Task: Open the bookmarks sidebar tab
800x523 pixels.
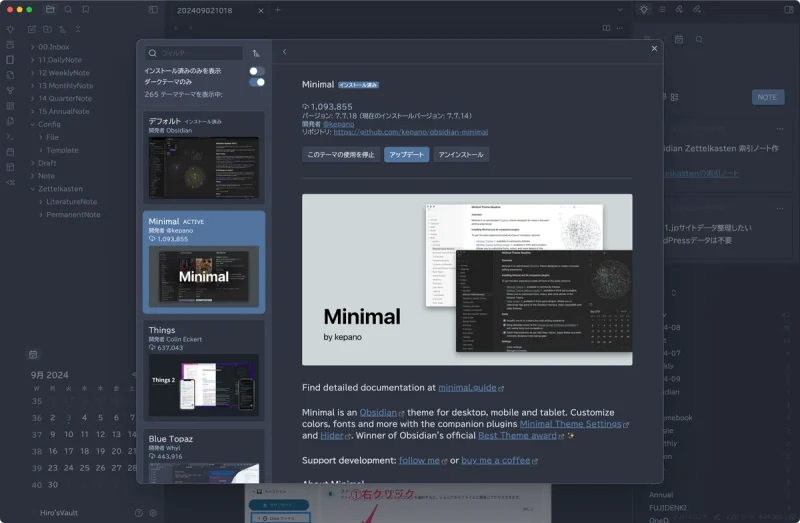Action: point(86,9)
